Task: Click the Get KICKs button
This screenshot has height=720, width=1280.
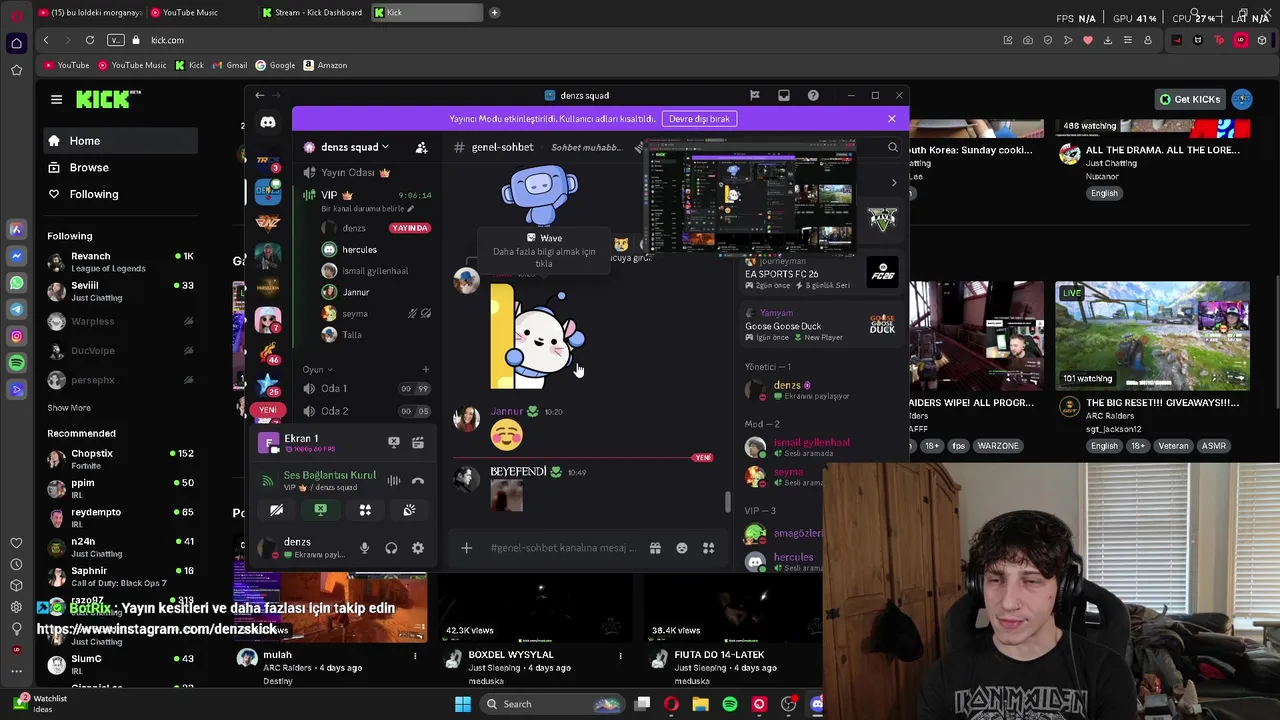Action: click(x=1189, y=99)
